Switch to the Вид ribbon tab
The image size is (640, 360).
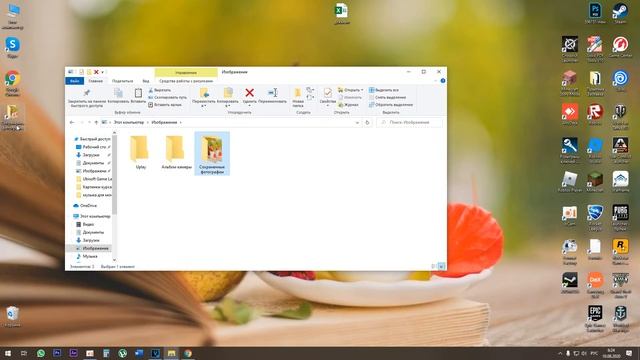[x=146, y=81]
